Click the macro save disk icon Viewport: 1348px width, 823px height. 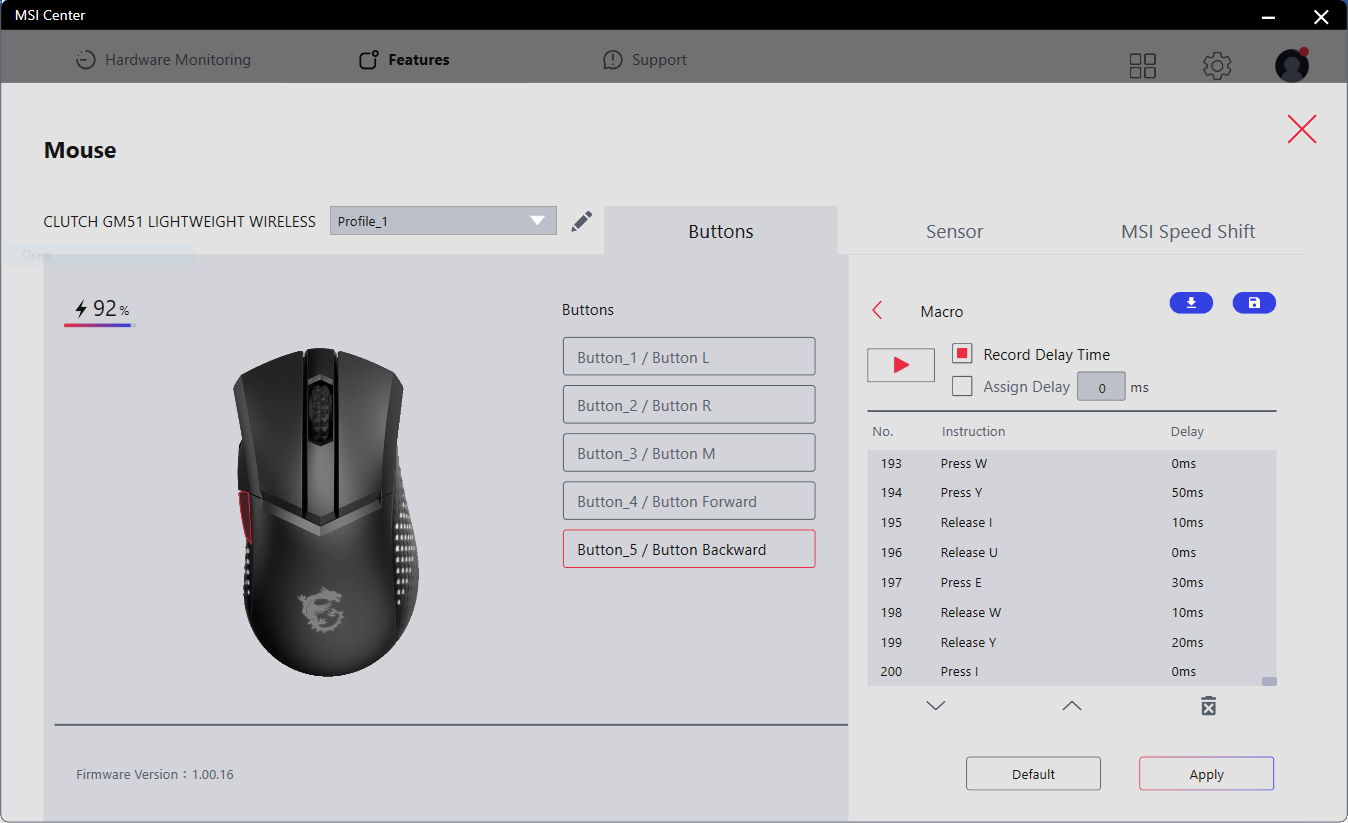[x=1254, y=303]
